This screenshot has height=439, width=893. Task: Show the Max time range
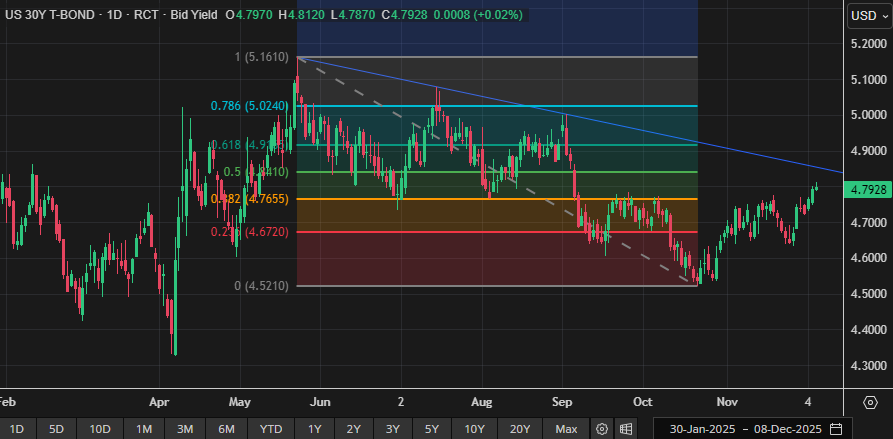[x=566, y=429]
